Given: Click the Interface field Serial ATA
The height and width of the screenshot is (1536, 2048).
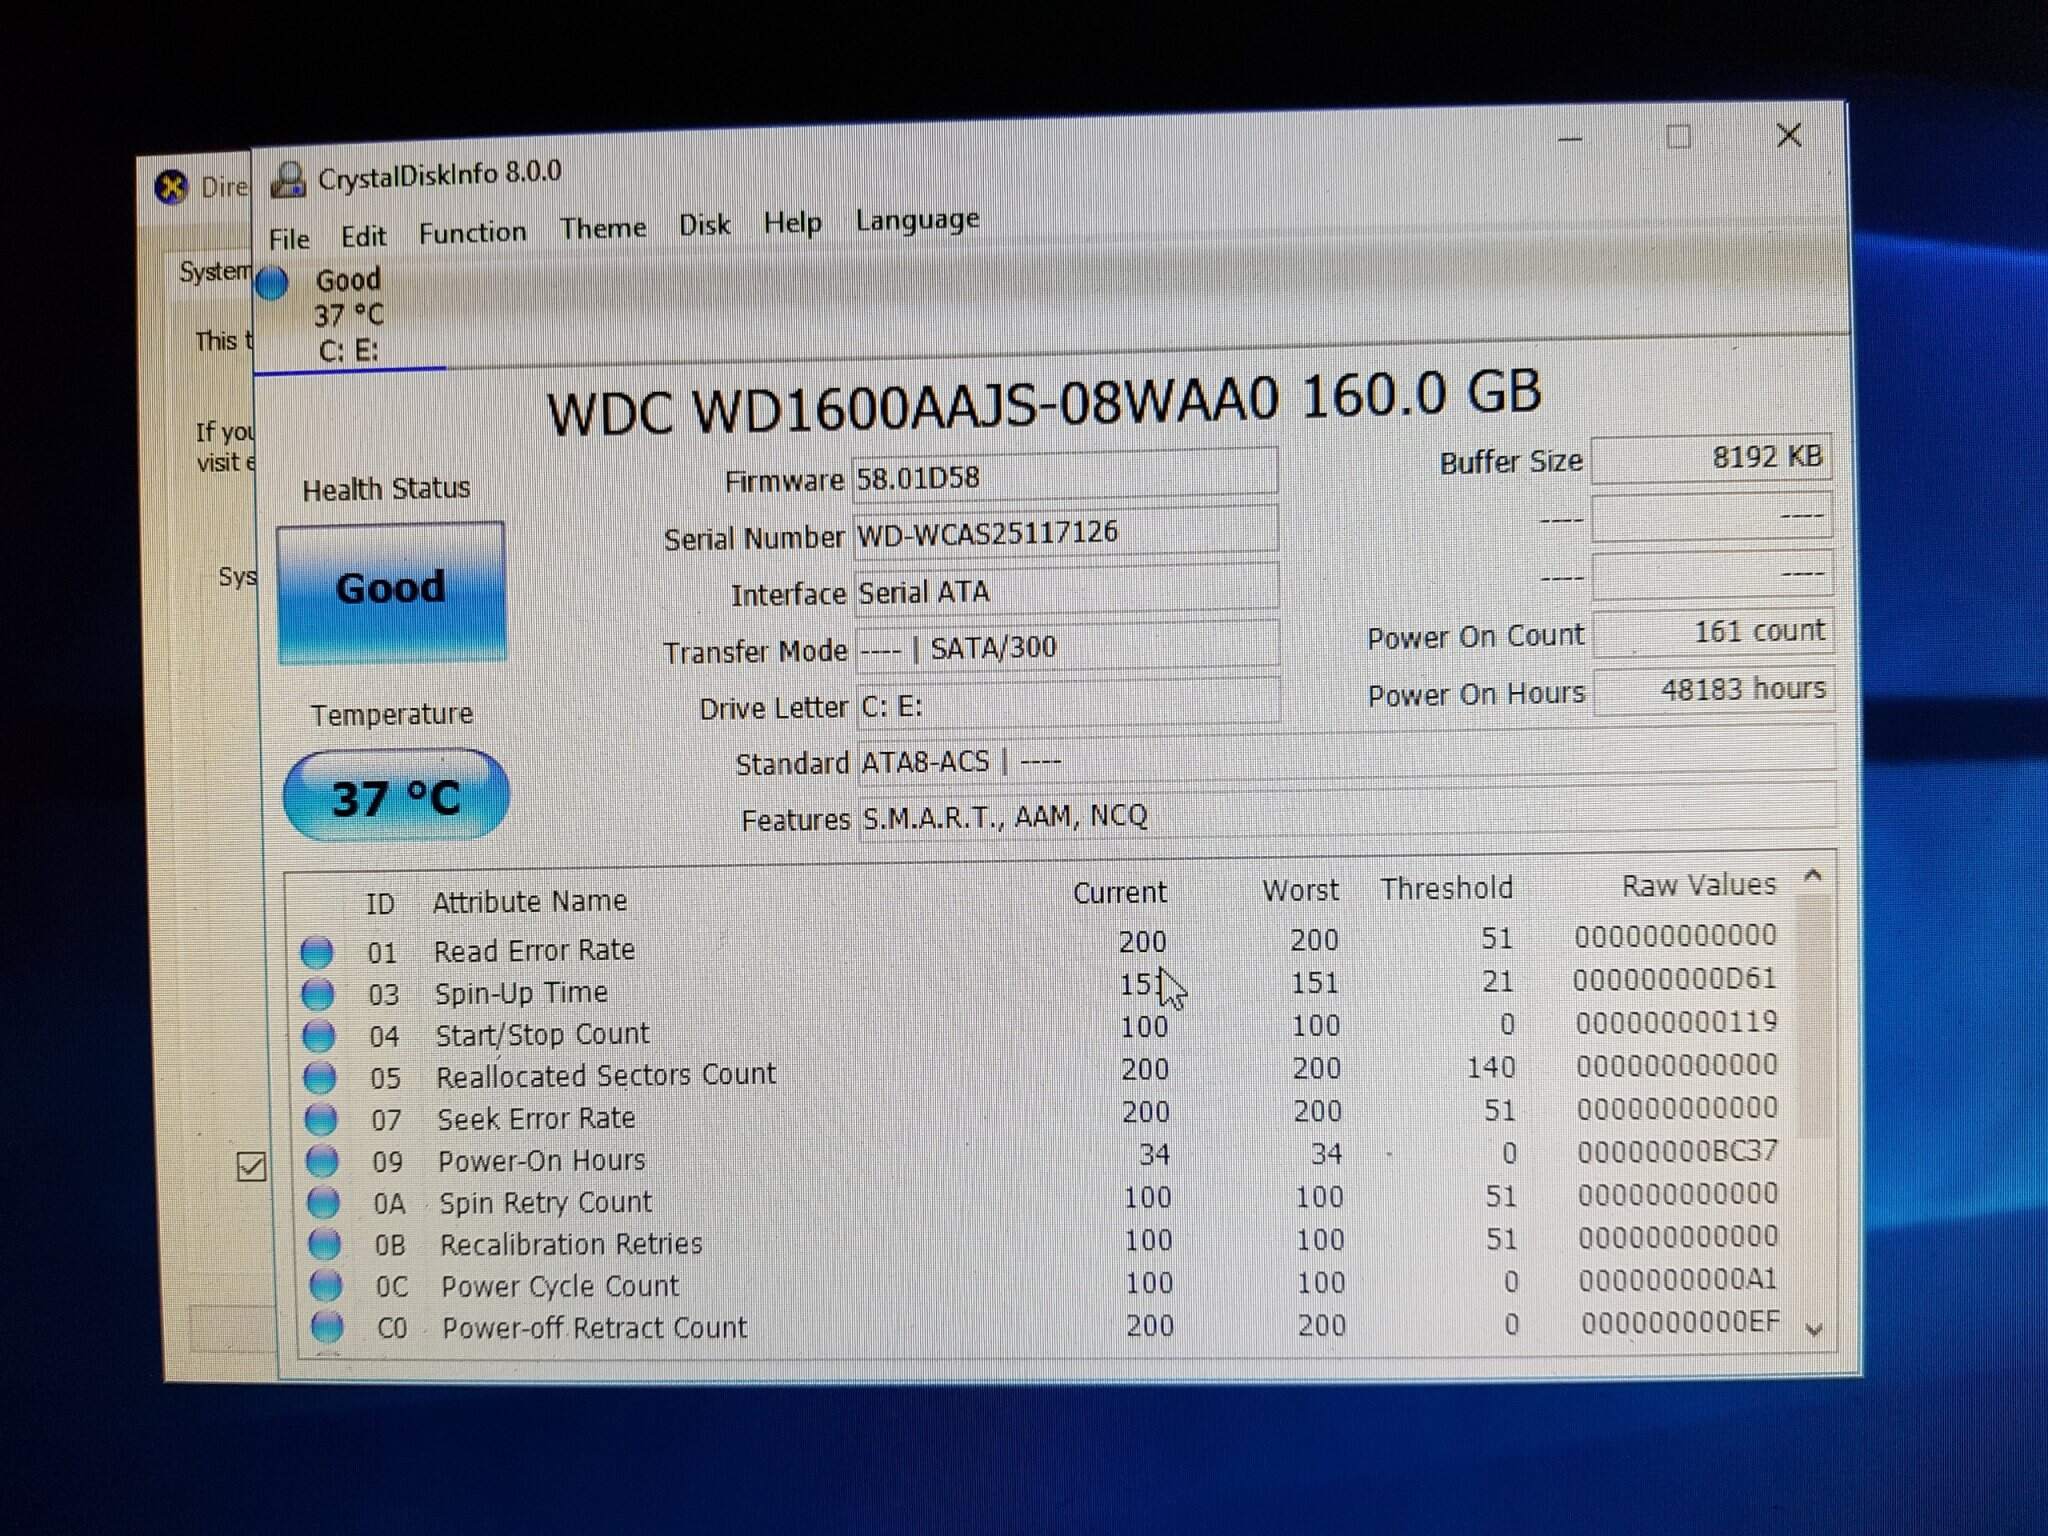Looking at the screenshot, I should click(x=1066, y=589).
